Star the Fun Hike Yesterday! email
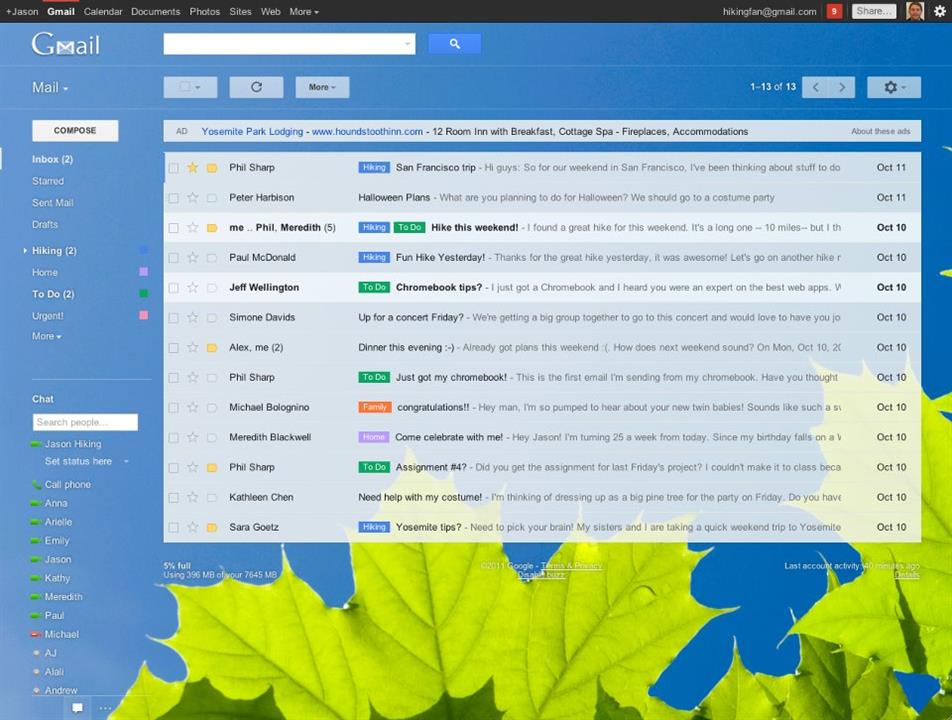Image resolution: width=952 pixels, height=720 pixels. pos(192,257)
